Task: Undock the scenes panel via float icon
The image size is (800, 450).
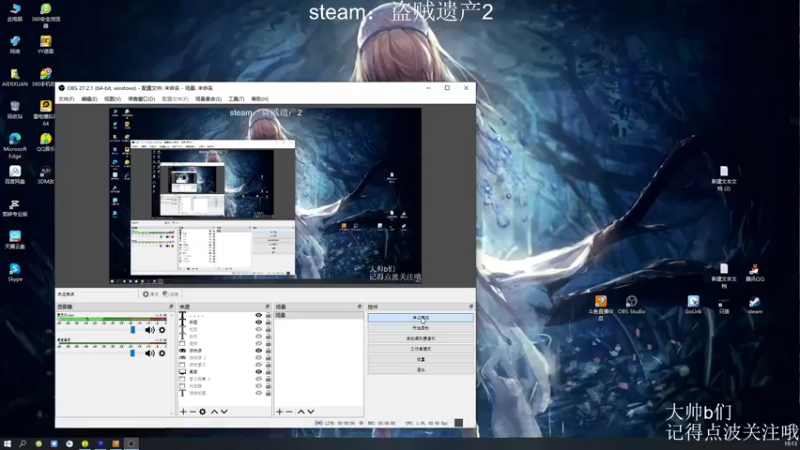Action: point(359,307)
